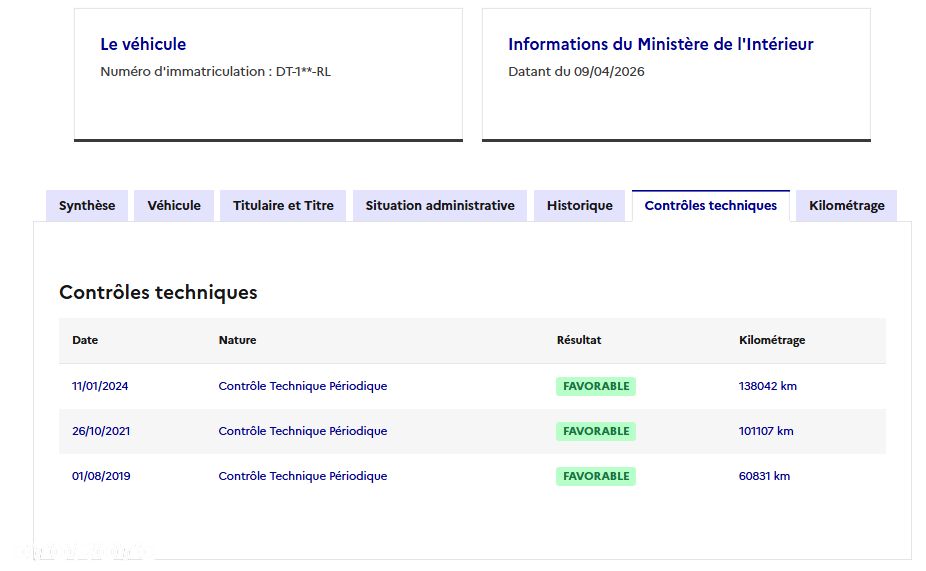This screenshot has width=926, height=571.
Task: Select the 11/01/2024 inspection date
Action: click(x=100, y=386)
